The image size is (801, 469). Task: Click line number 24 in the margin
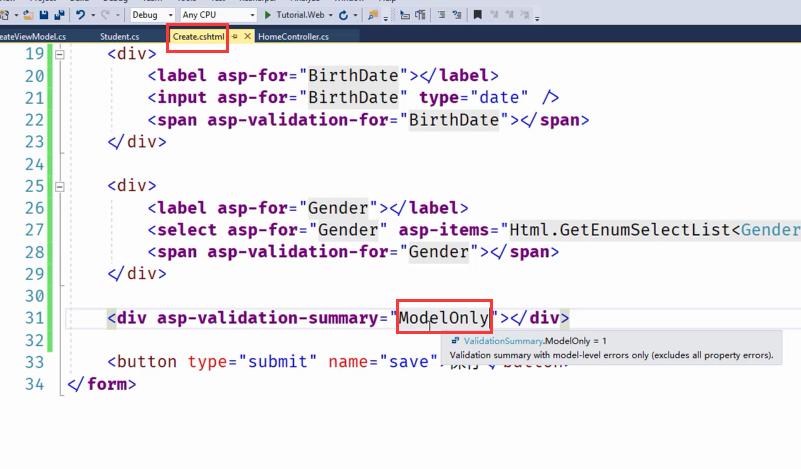point(34,165)
